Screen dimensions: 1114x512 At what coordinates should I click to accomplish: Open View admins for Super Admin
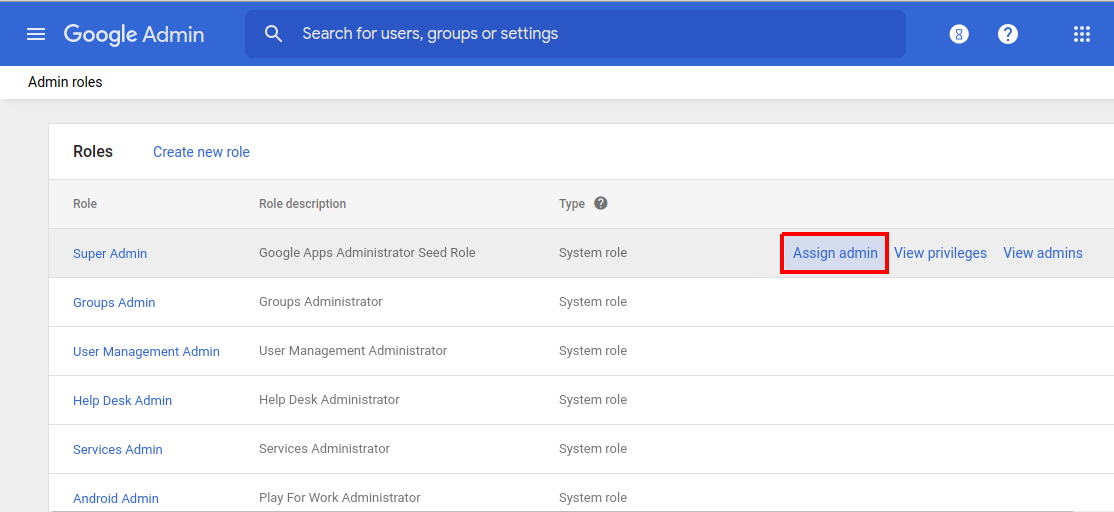pos(1042,253)
